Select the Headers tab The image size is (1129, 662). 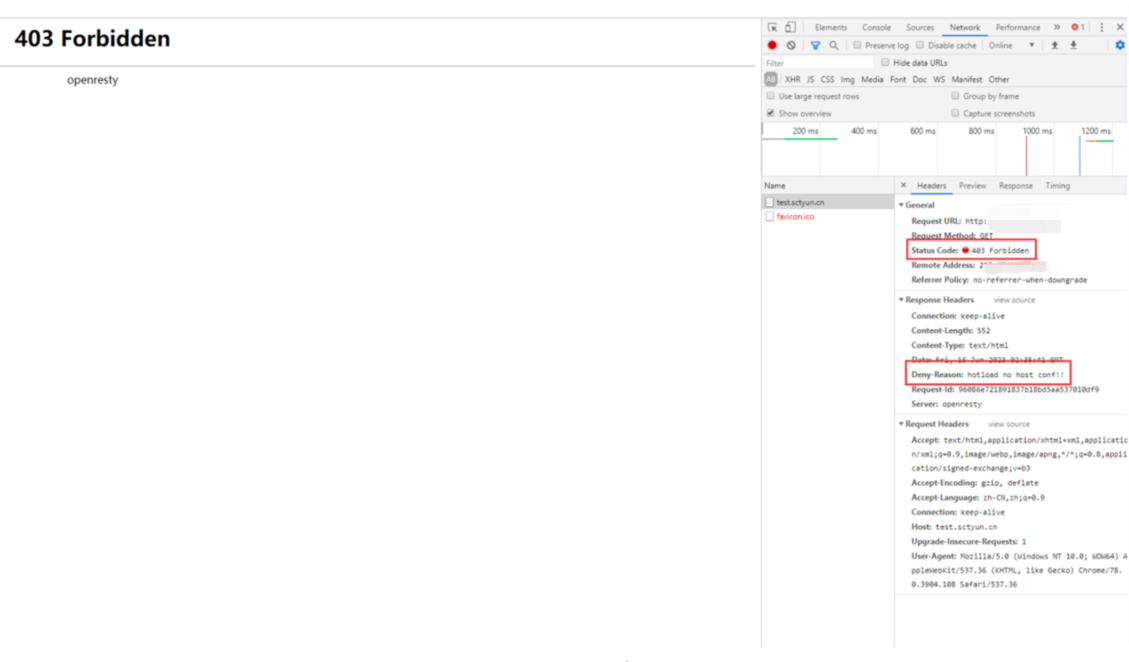[x=931, y=186]
